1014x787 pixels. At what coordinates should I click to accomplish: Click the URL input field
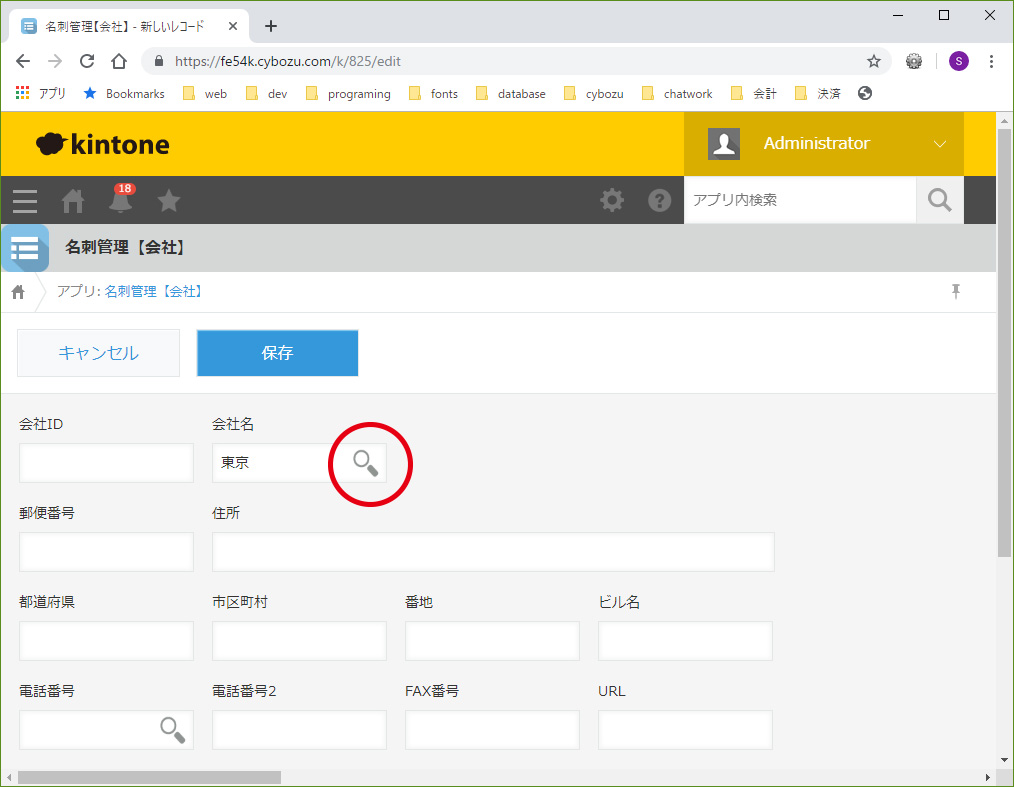(x=685, y=729)
